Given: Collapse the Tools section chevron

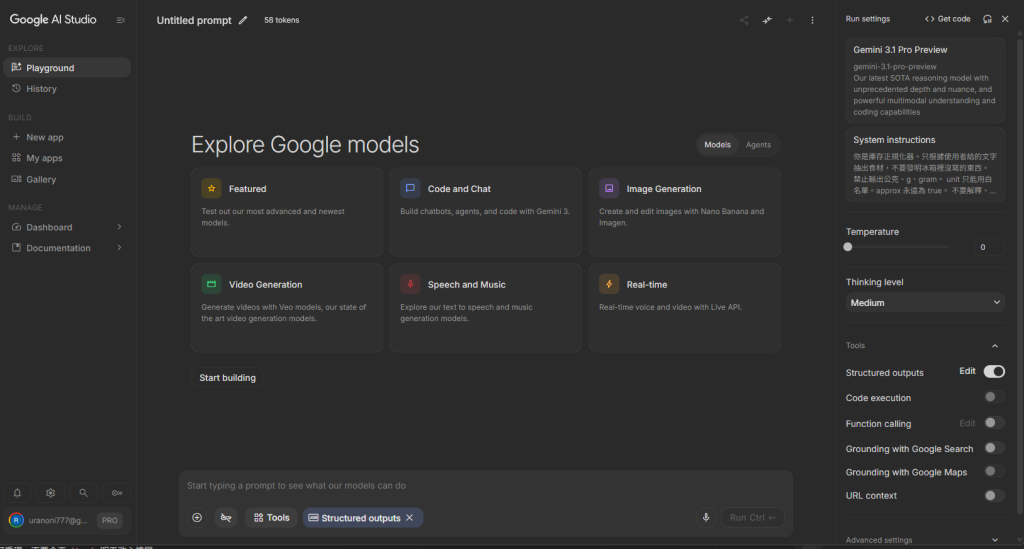Looking at the screenshot, I should (x=995, y=346).
